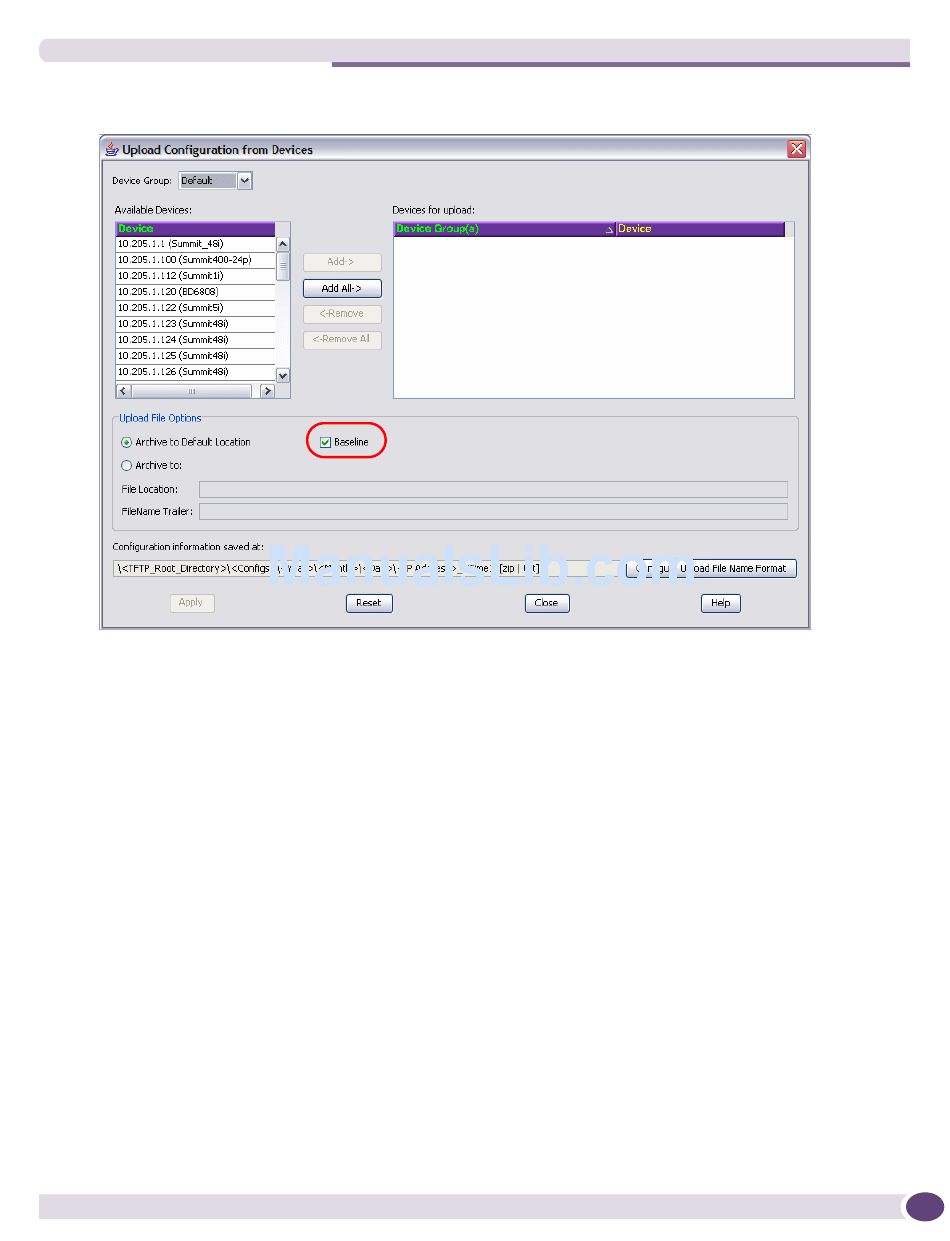This screenshot has height=1241, width=950.
Task: Click the device list scroll-down arrow
Action: (283, 375)
